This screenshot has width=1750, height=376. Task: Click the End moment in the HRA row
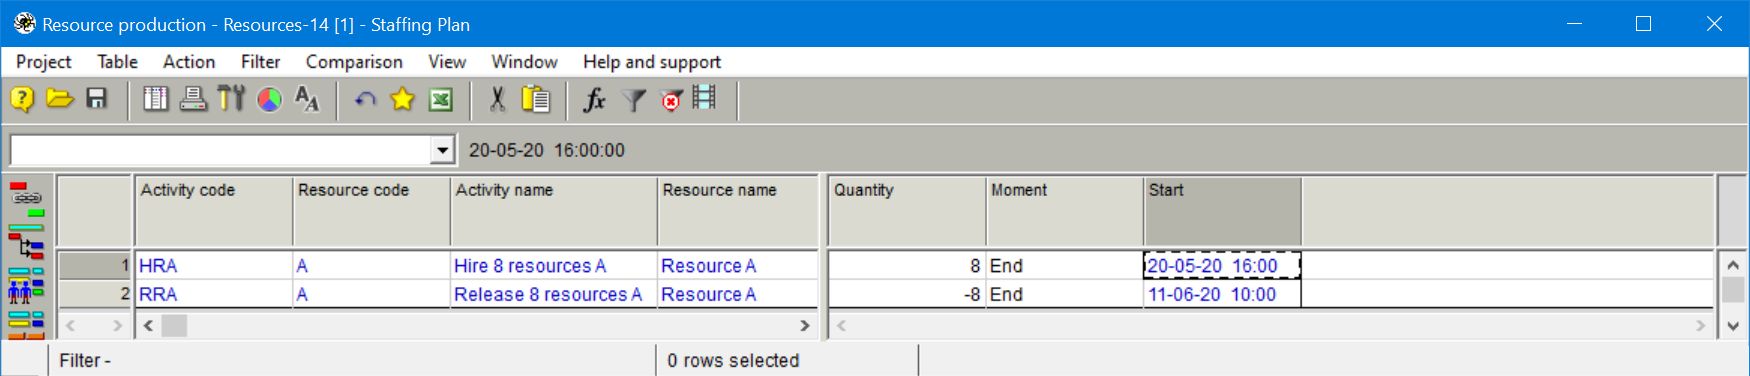point(1065,266)
